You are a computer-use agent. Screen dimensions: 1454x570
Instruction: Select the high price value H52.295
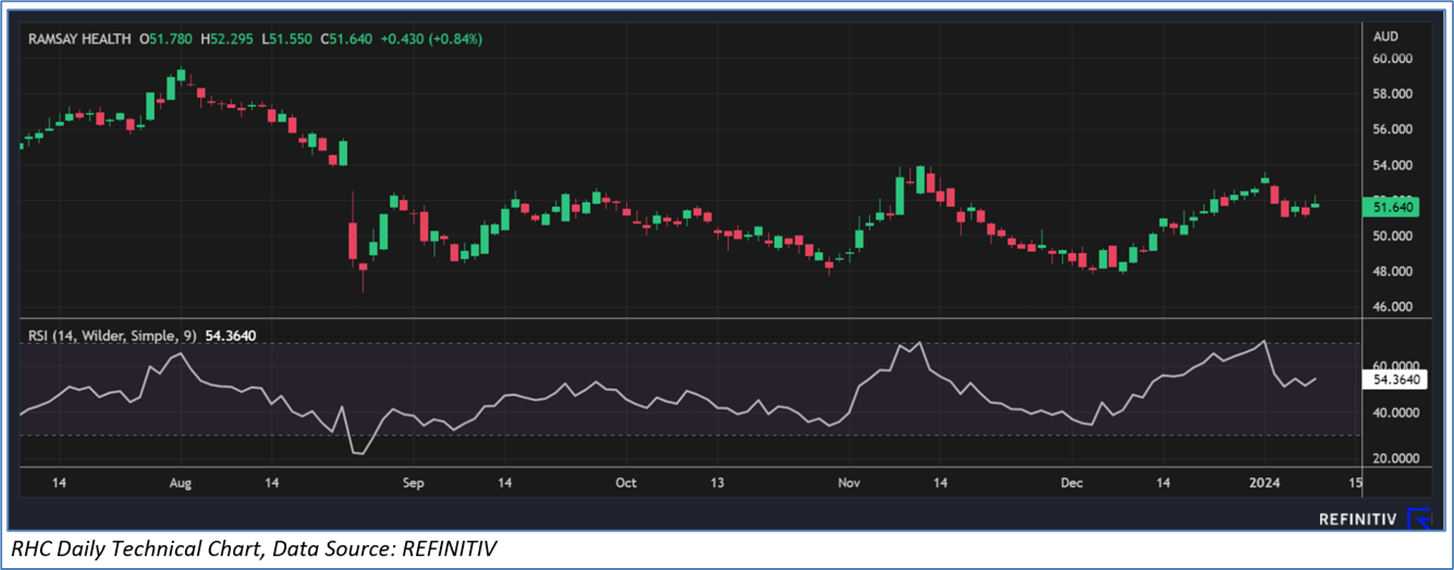click(x=227, y=39)
